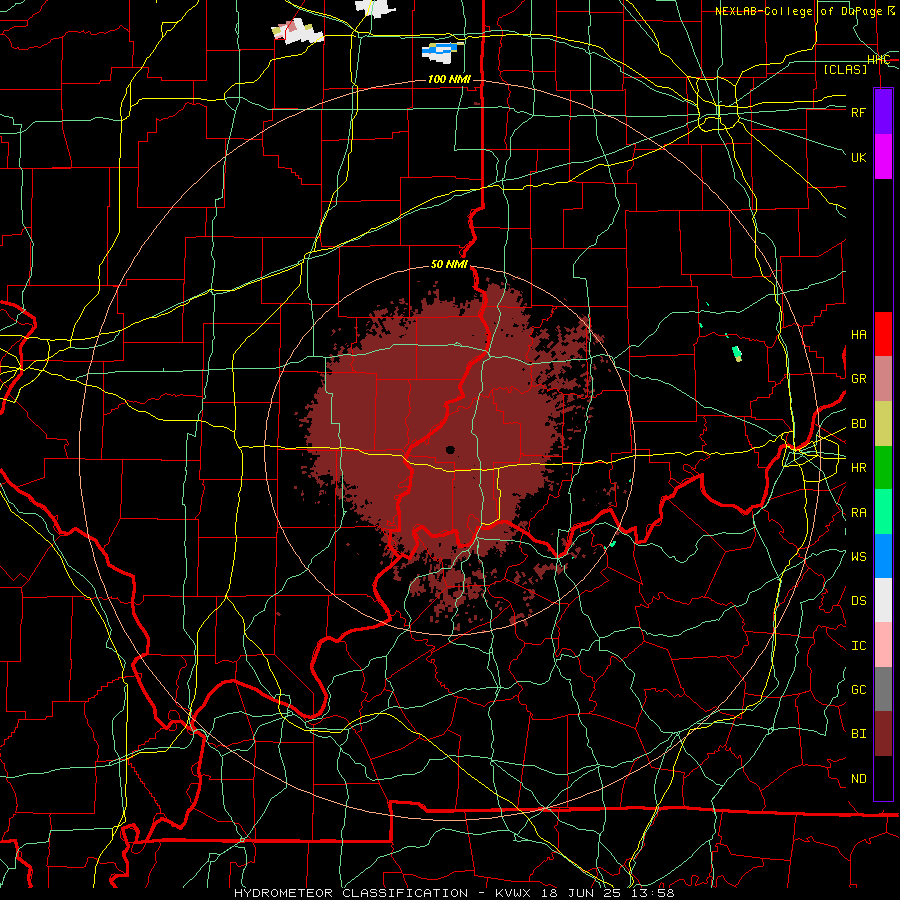The height and width of the screenshot is (900, 900).
Task: Click the GR legend label
Action: (x=858, y=379)
